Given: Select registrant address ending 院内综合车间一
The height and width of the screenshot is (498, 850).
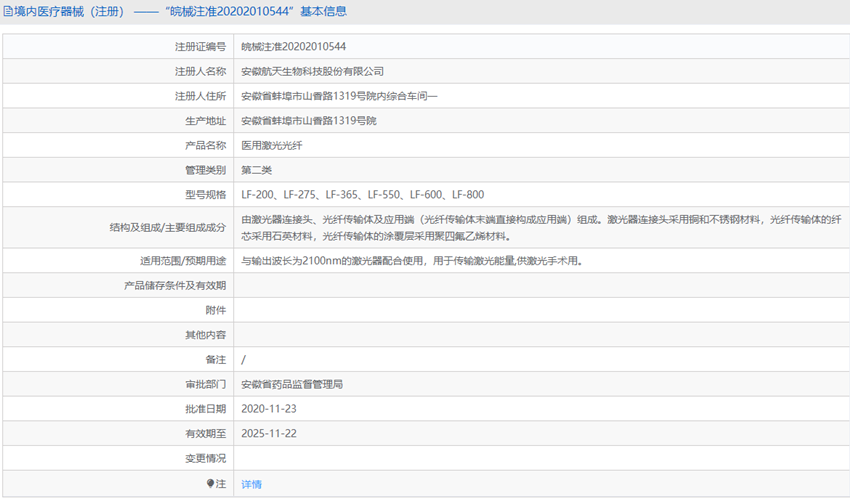Looking at the screenshot, I should pyautogui.click(x=339, y=96).
